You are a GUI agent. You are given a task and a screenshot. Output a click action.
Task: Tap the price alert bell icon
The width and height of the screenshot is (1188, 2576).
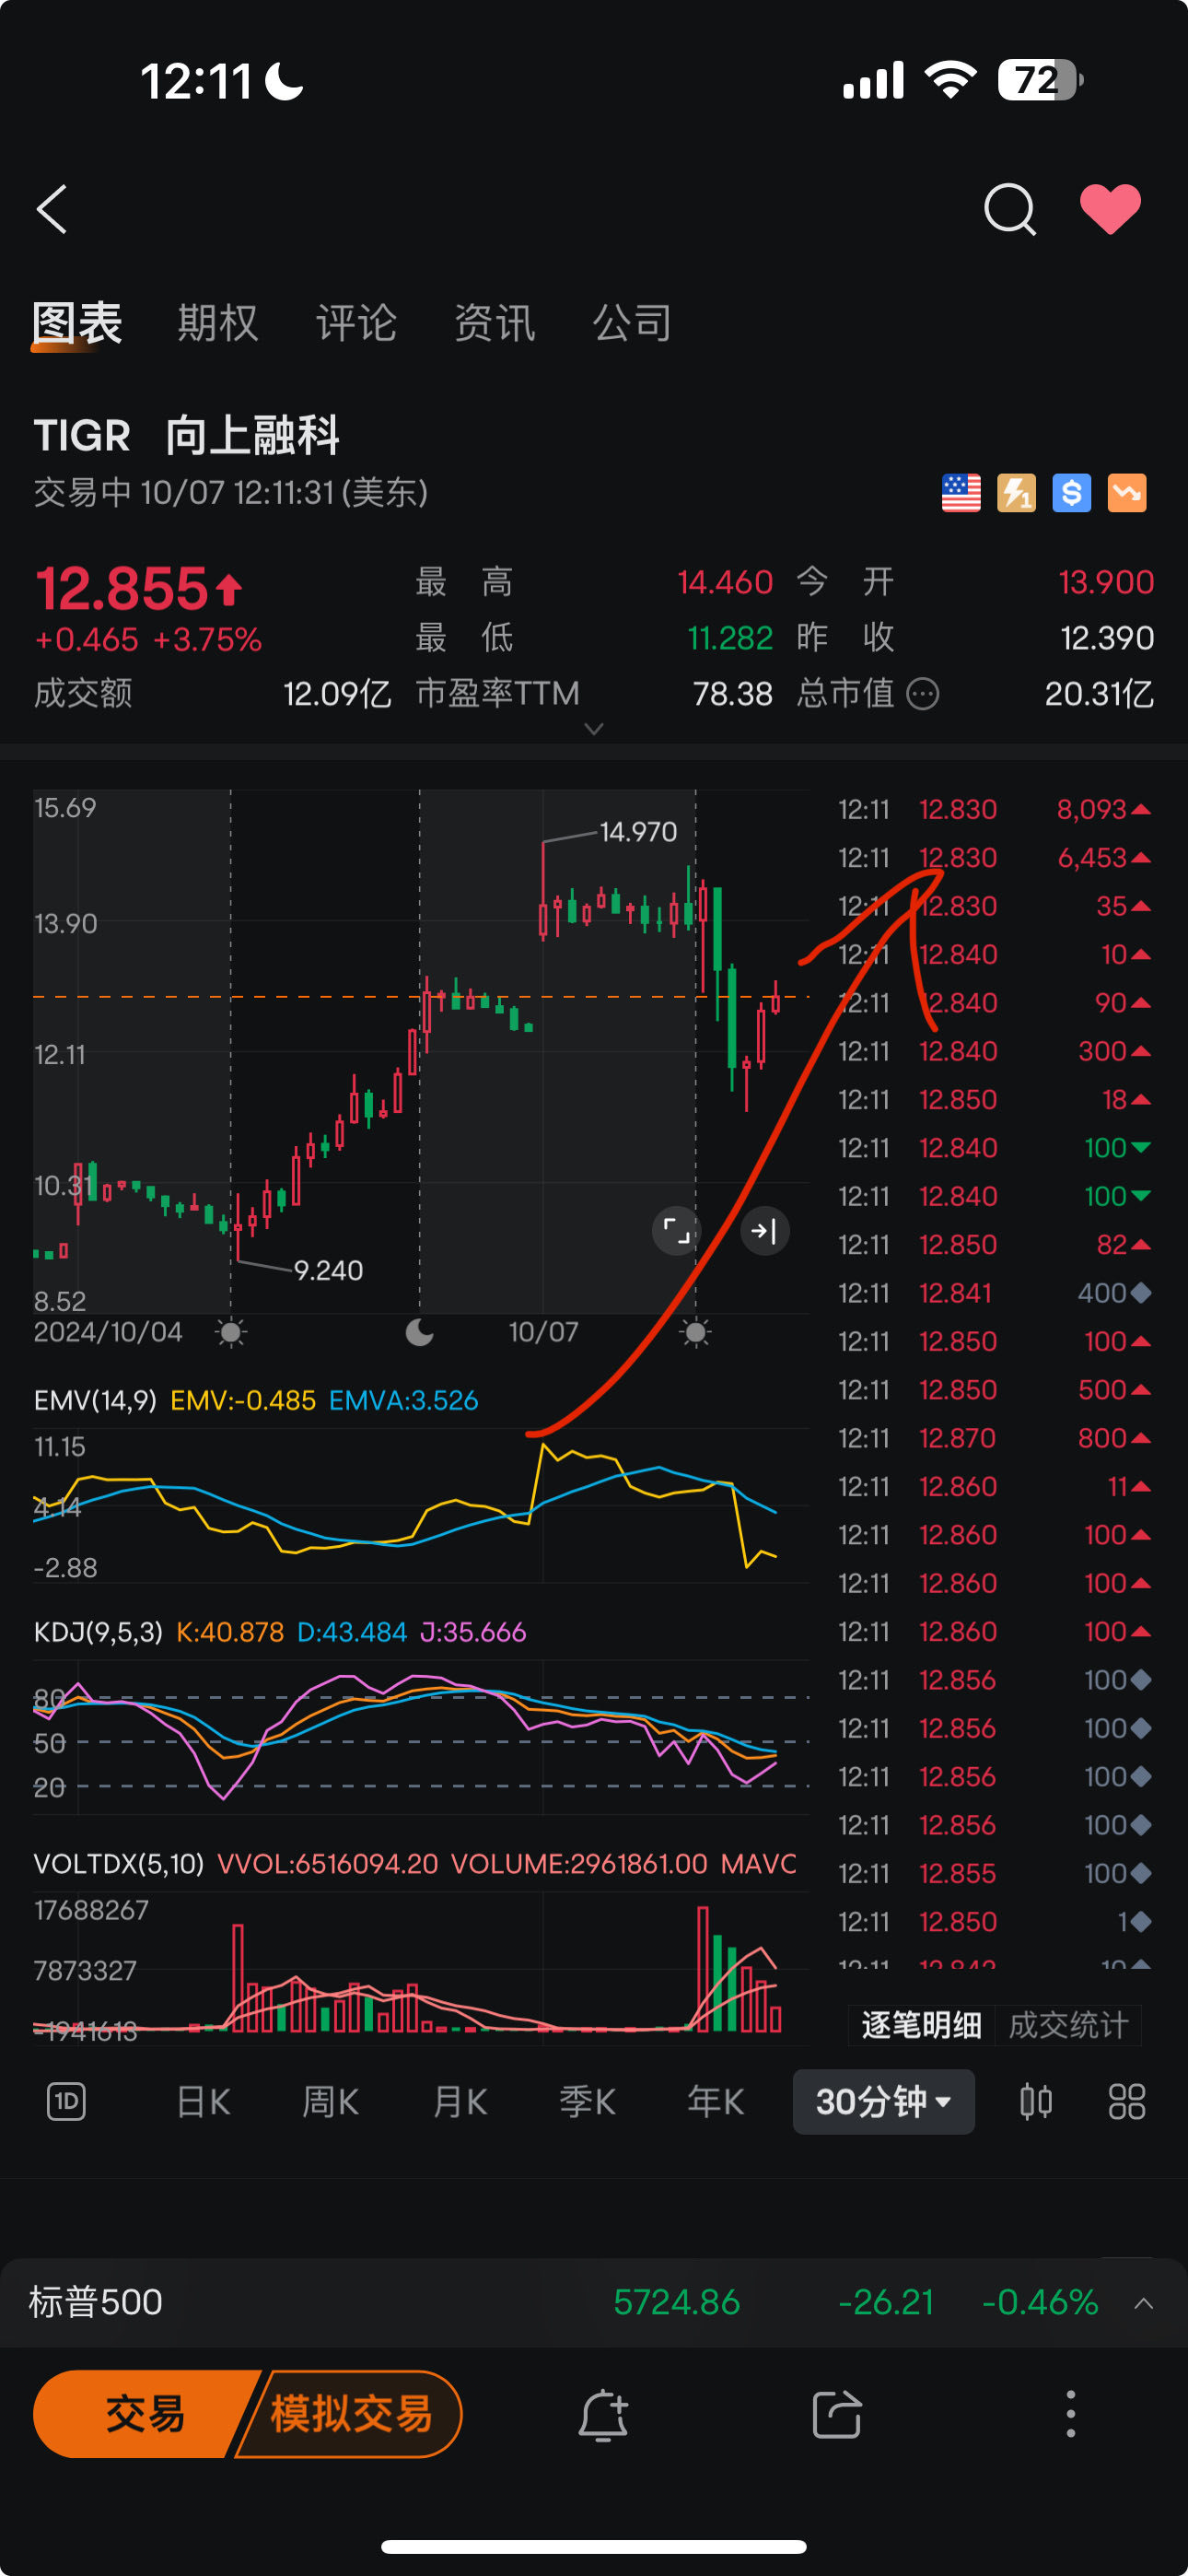[x=603, y=2414]
